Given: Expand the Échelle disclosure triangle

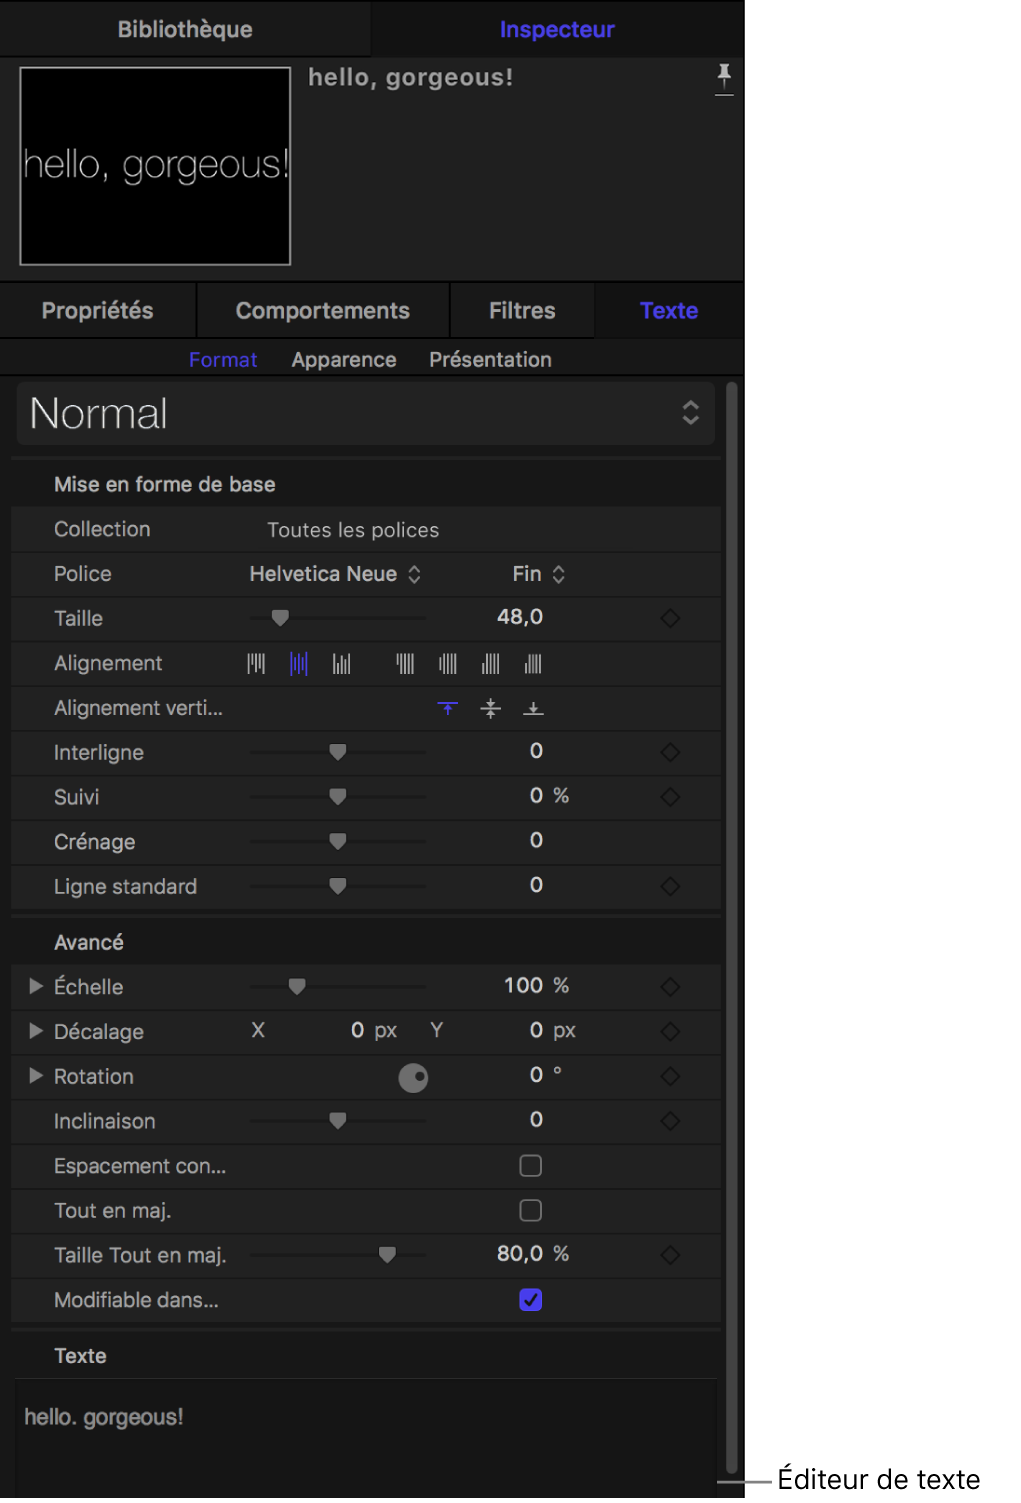Looking at the screenshot, I should coord(36,987).
